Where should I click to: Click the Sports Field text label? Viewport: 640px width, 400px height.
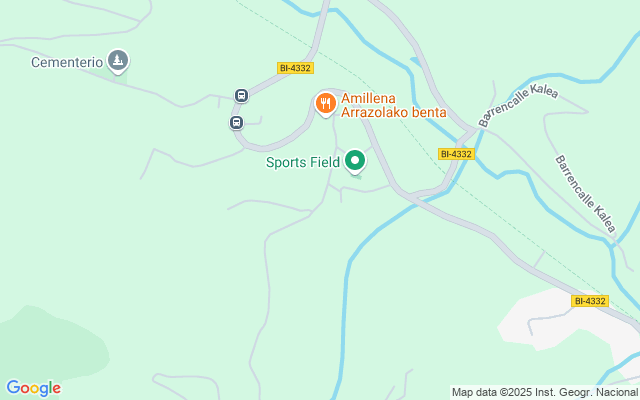303,162
